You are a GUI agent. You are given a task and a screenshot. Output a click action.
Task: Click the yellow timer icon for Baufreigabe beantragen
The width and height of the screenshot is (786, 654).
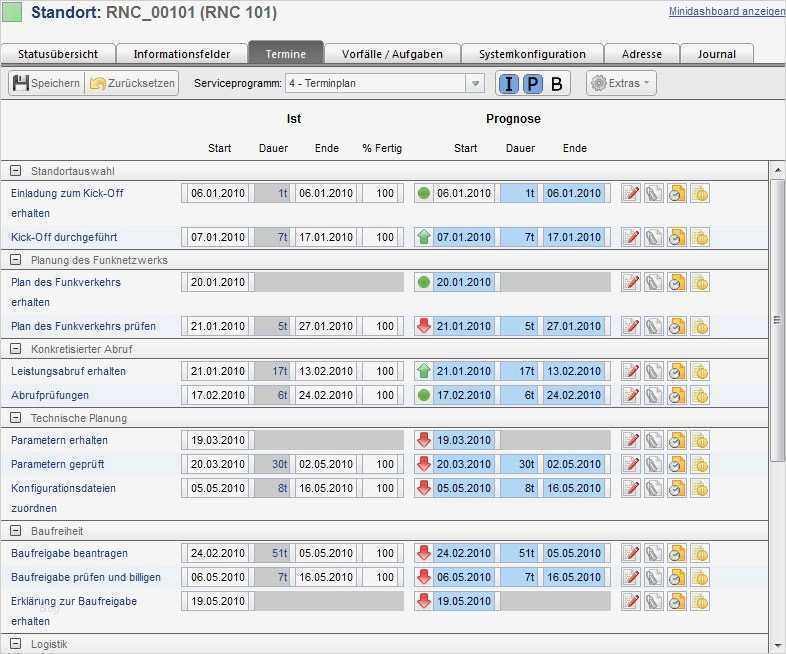tap(700, 553)
